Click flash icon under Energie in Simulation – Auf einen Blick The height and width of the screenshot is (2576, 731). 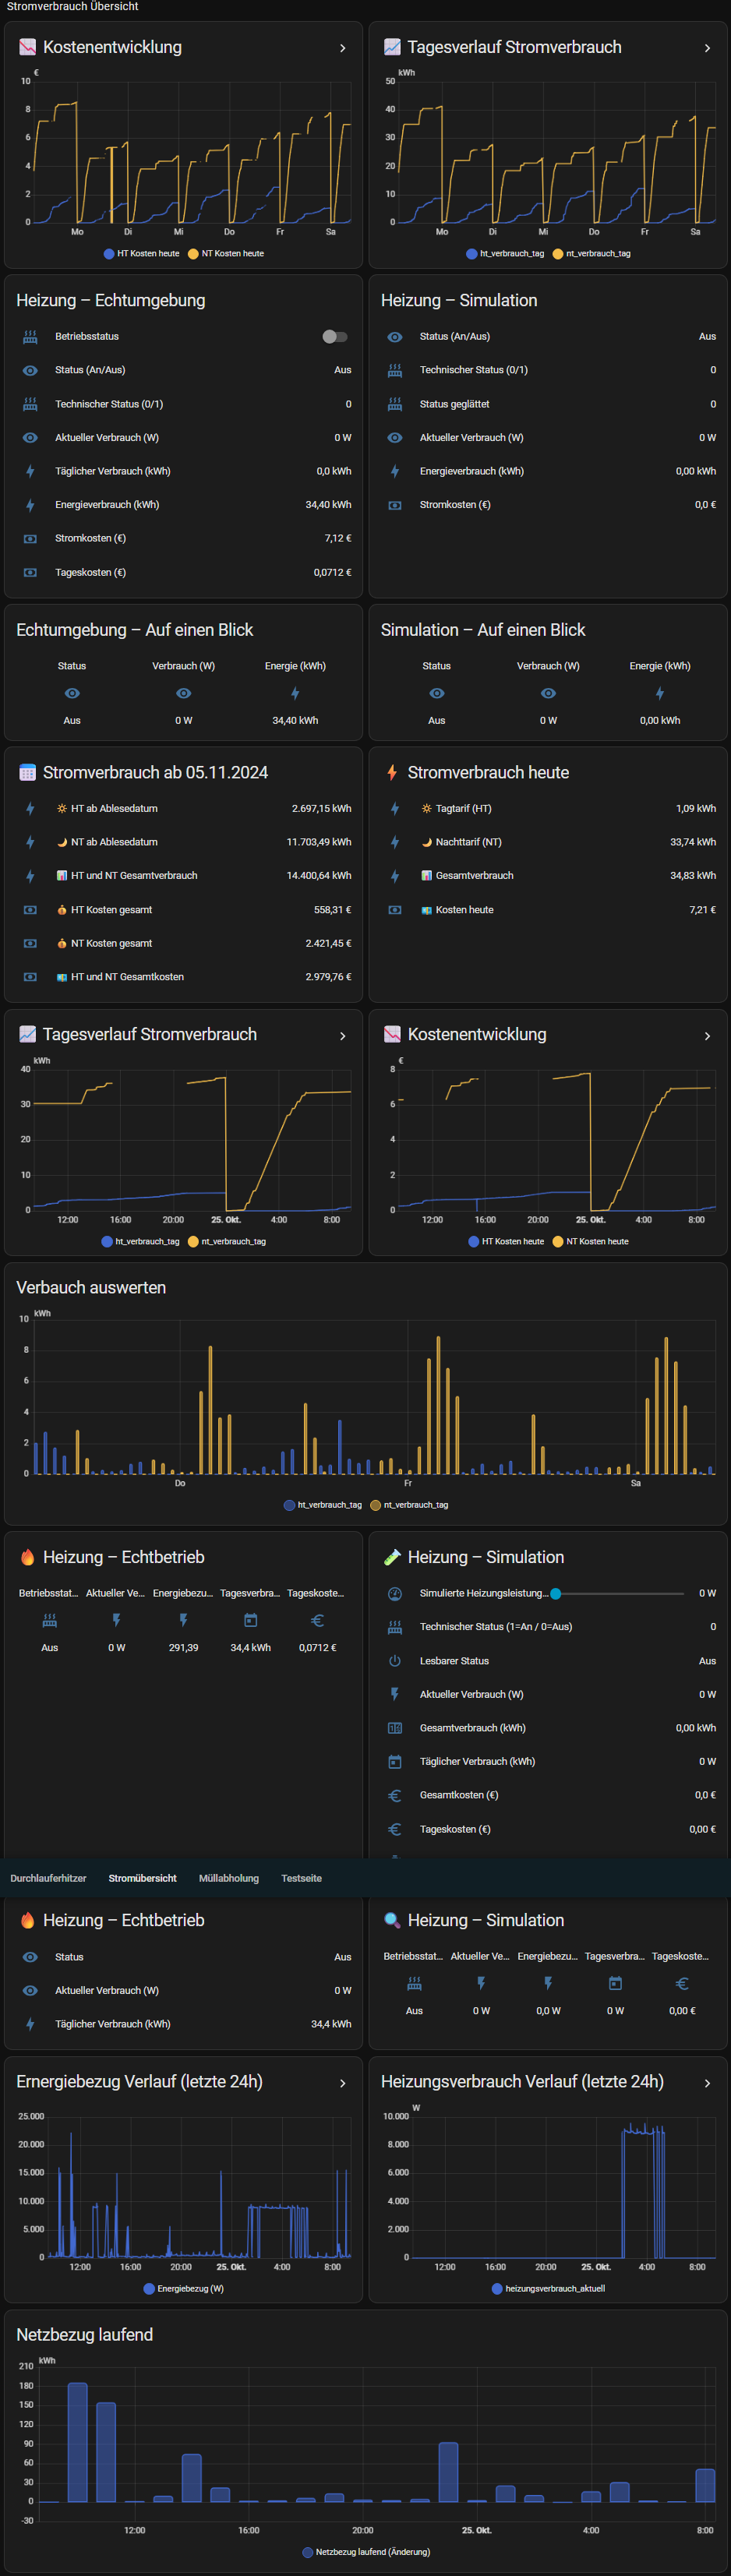click(x=659, y=693)
